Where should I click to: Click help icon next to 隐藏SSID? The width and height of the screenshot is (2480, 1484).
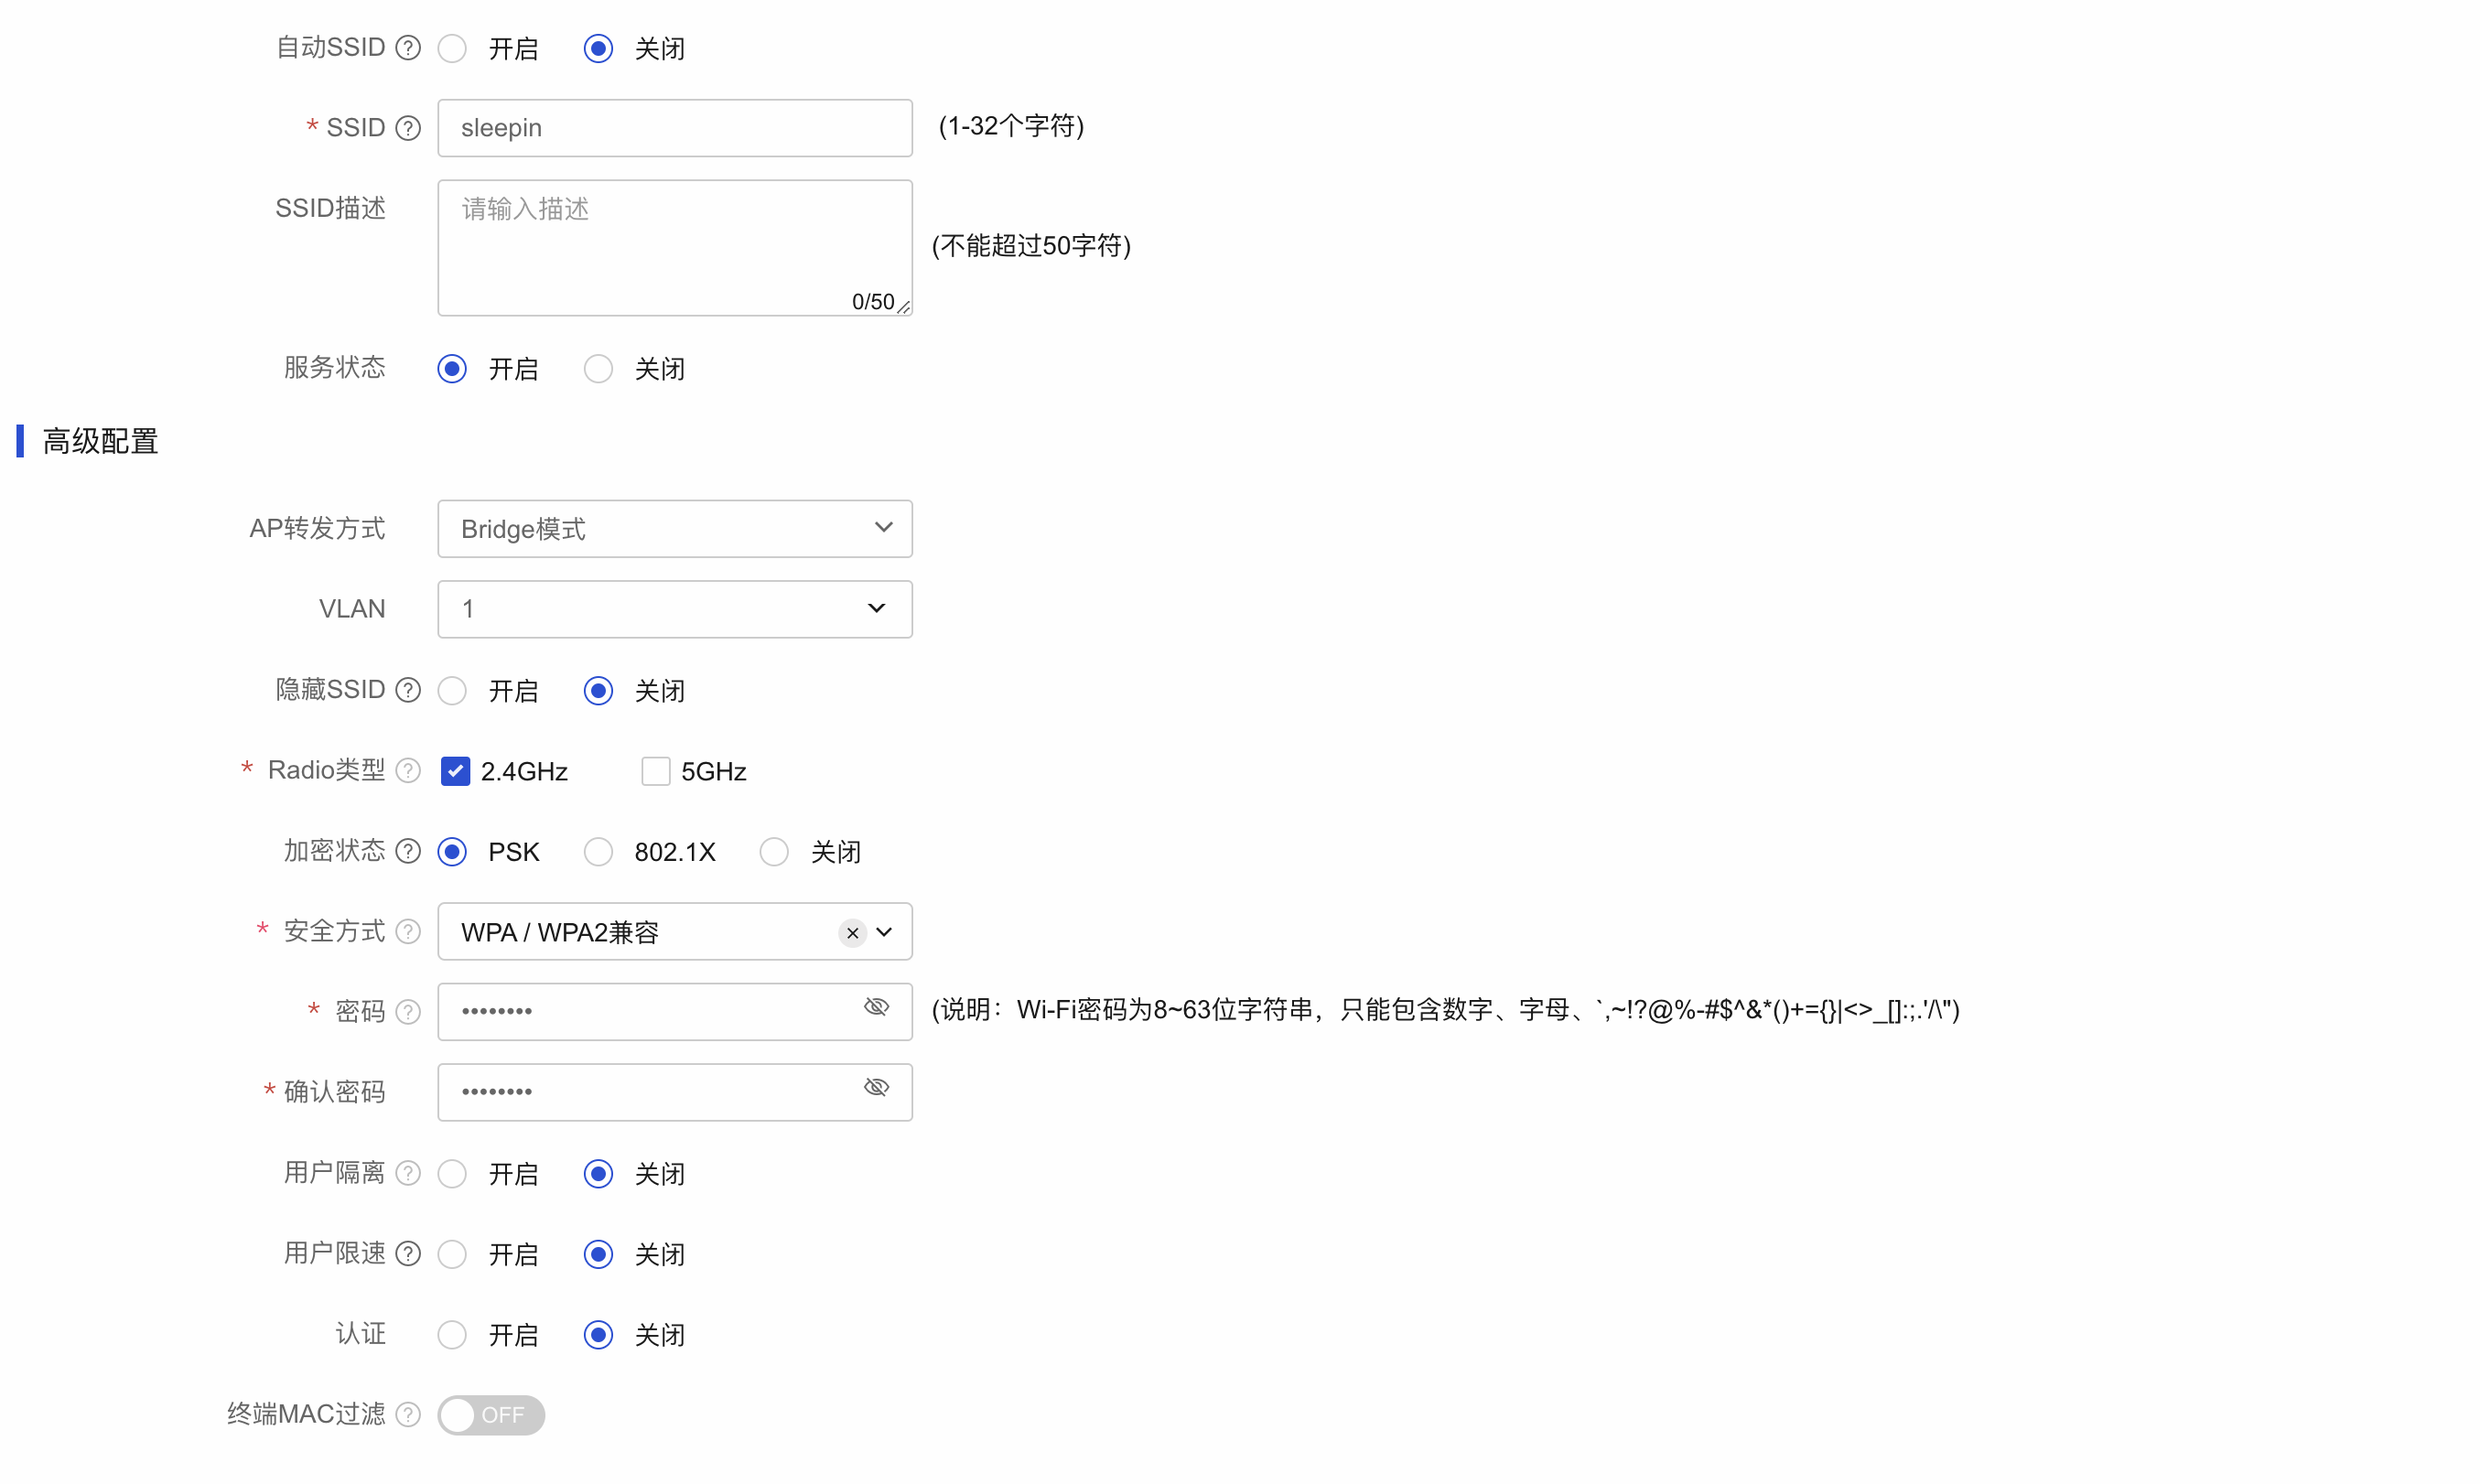(x=408, y=690)
